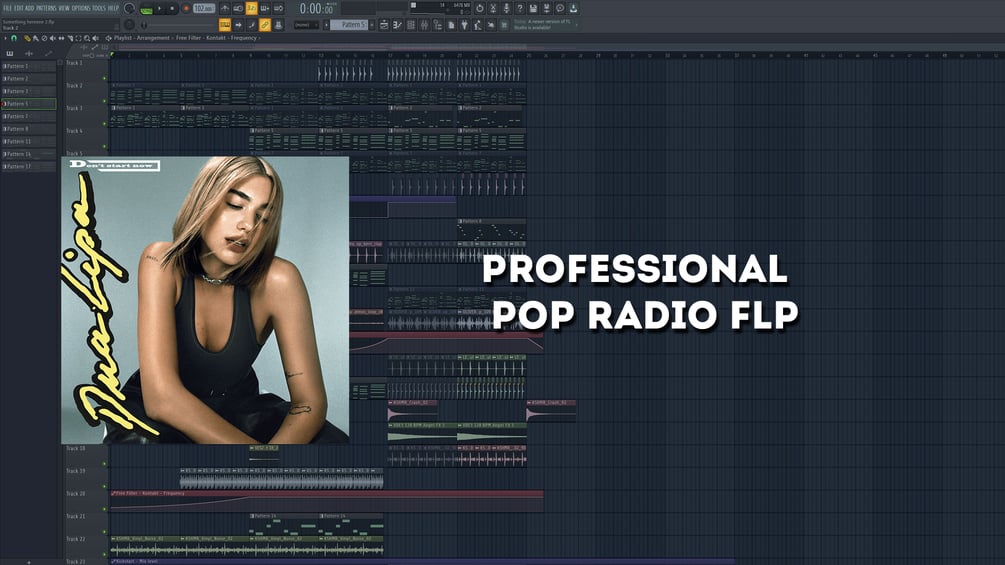Screen dimensions: 1005x565
Task: Click the stop button in the transport
Action: (x=172, y=9)
